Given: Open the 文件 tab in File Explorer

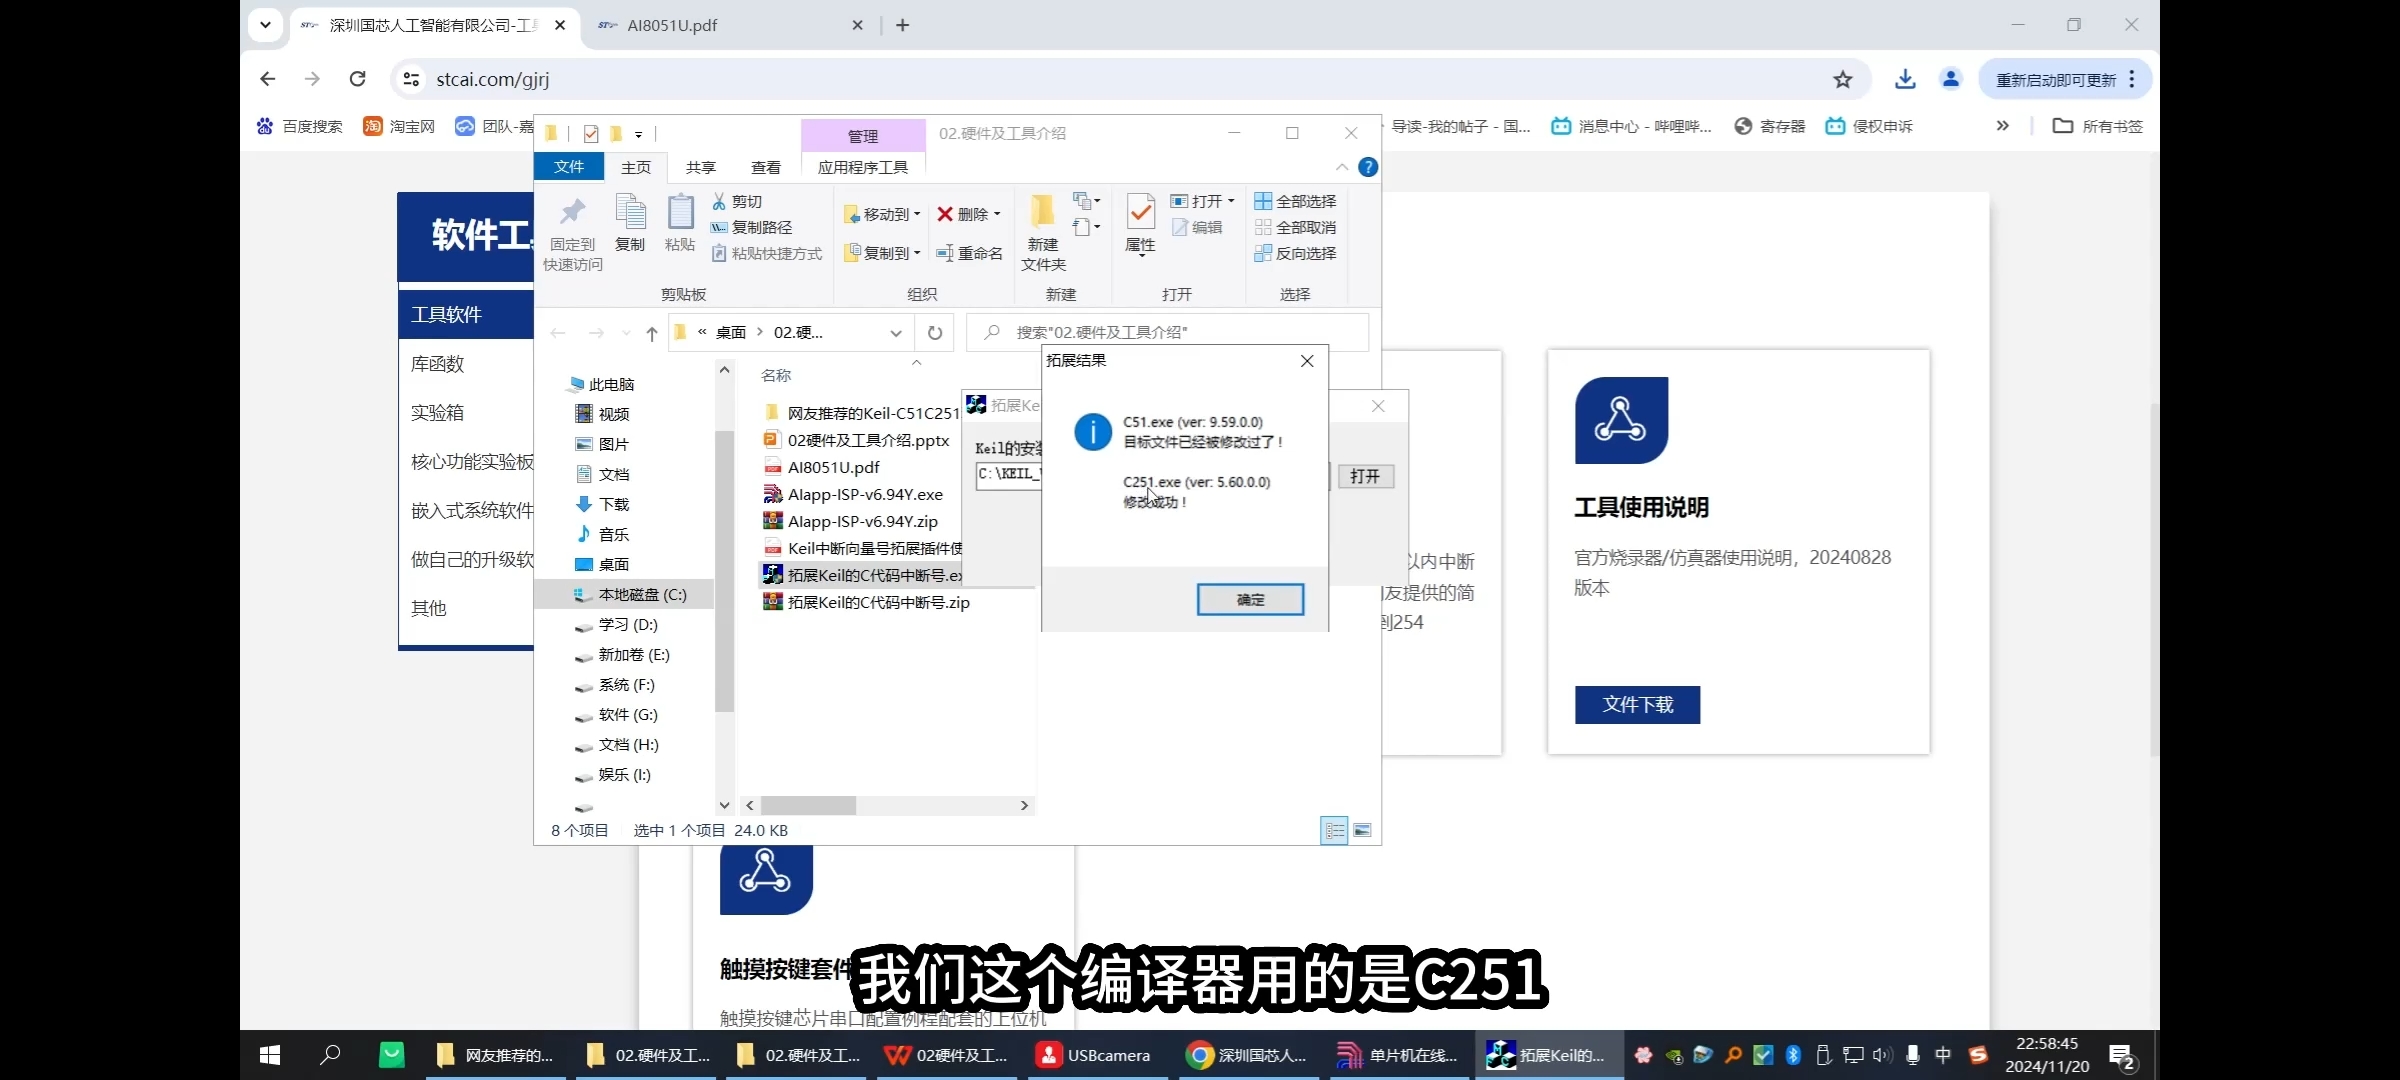Looking at the screenshot, I should click(569, 167).
